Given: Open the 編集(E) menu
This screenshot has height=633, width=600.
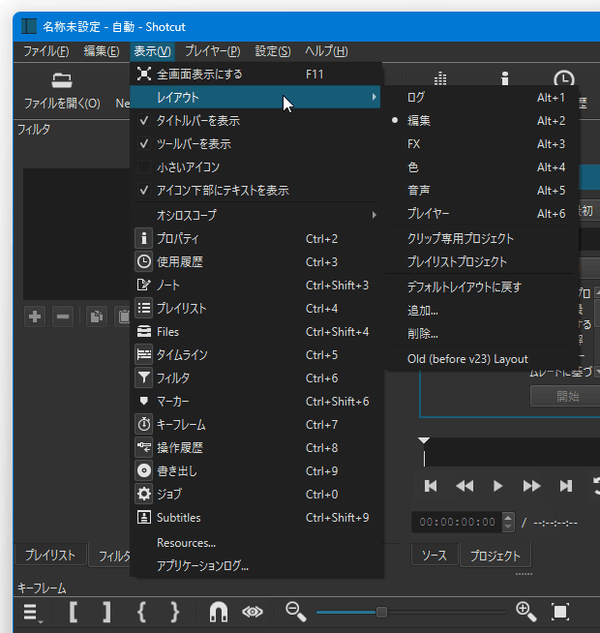Looking at the screenshot, I should (x=101, y=51).
